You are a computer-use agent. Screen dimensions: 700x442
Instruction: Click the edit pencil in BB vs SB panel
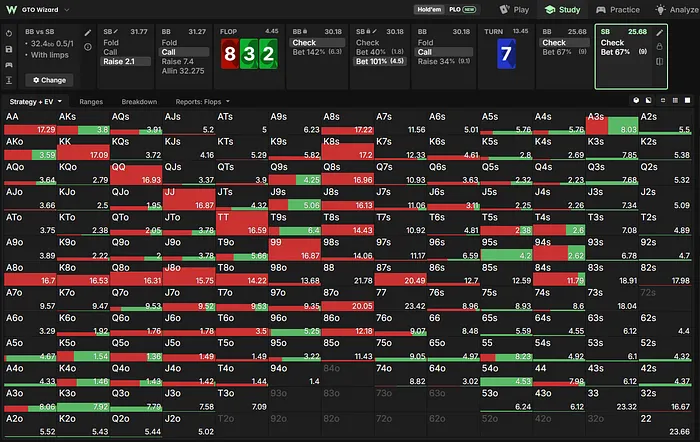pyautogui.click(x=88, y=33)
